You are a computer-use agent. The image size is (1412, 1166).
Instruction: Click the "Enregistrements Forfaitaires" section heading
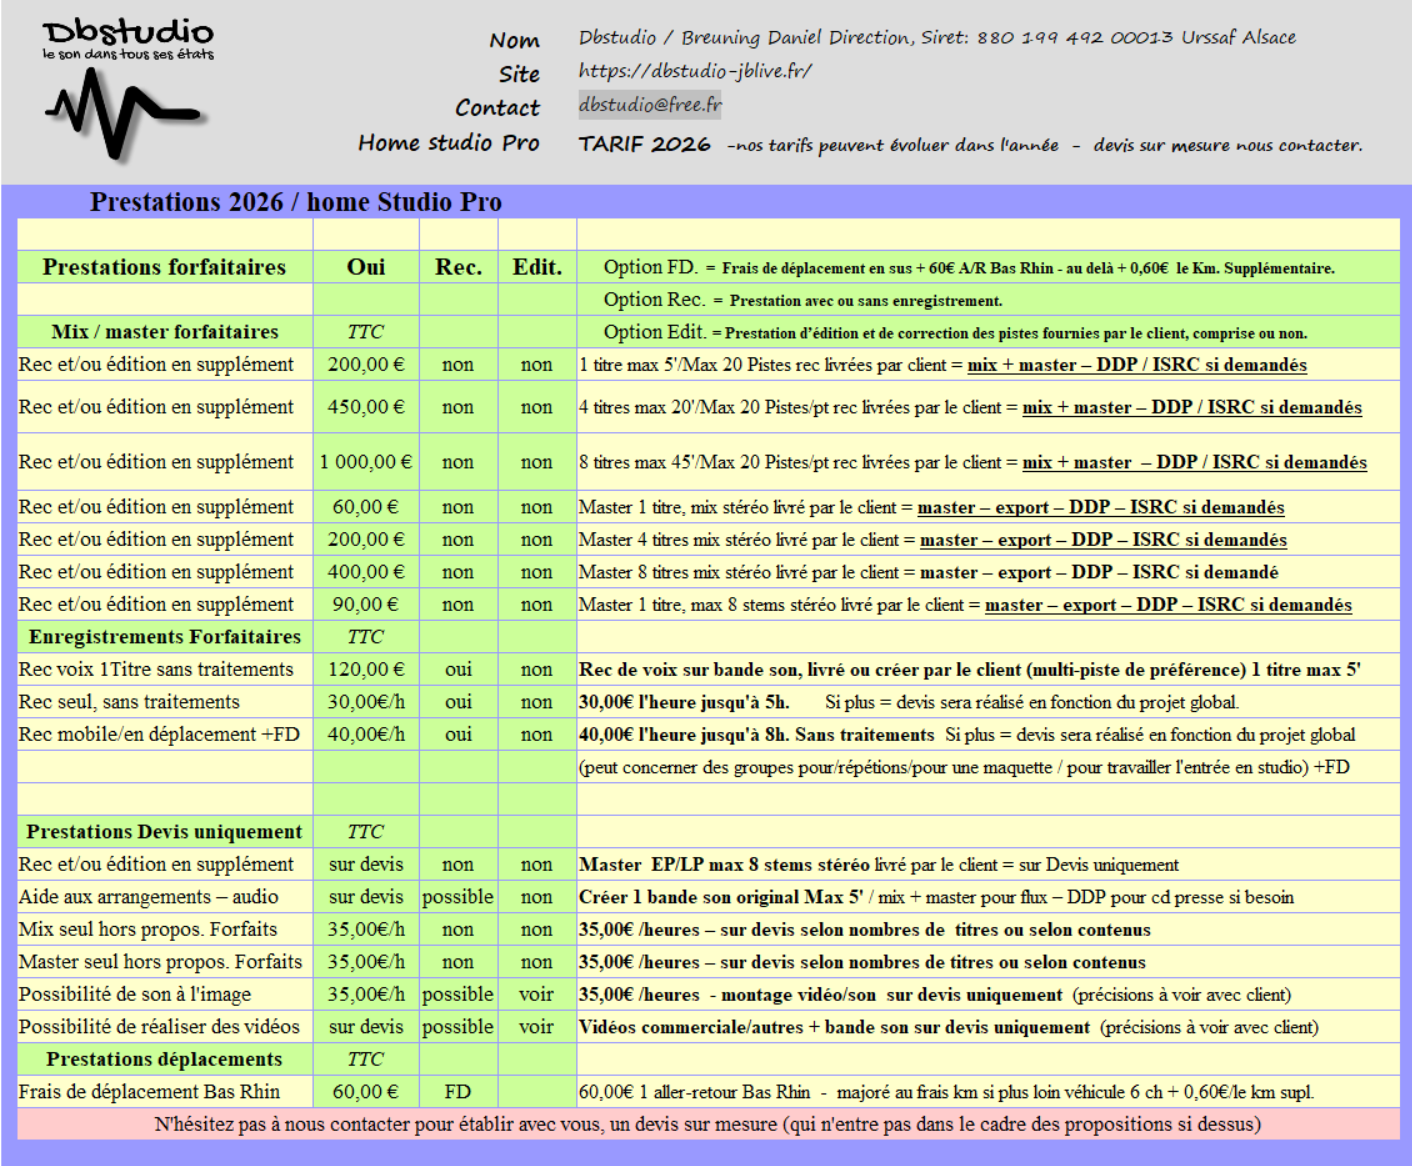[x=165, y=637]
